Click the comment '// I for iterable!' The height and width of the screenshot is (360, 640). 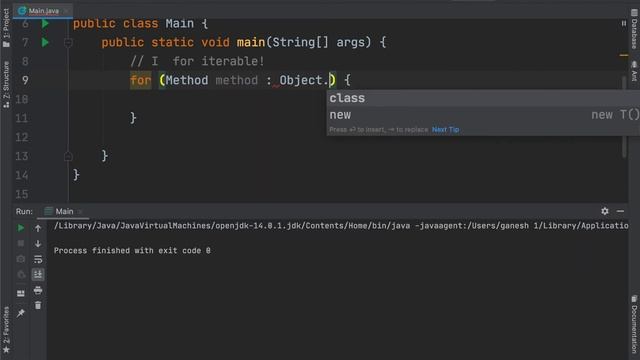click(x=198, y=62)
